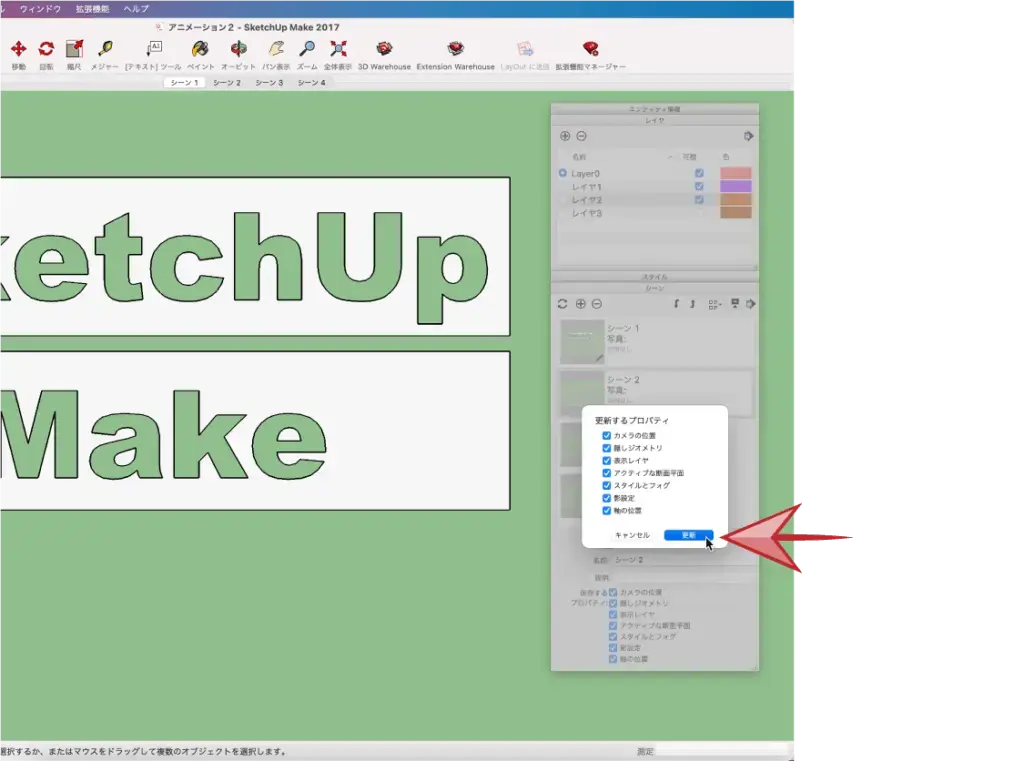Choose the Paint Bucket (ペイント) tool
Image resolution: width=1024 pixels, height=761 pixels.
click(x=200, y=49)
